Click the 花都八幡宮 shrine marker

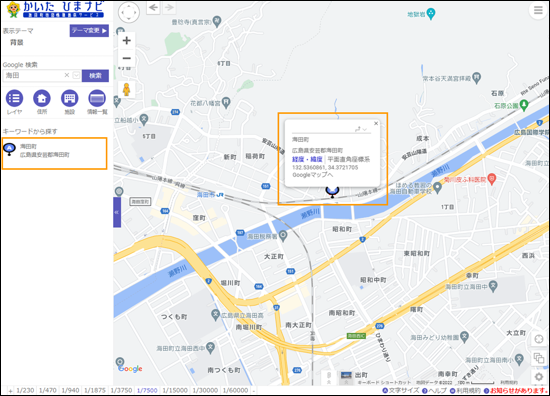pos(227,102)
